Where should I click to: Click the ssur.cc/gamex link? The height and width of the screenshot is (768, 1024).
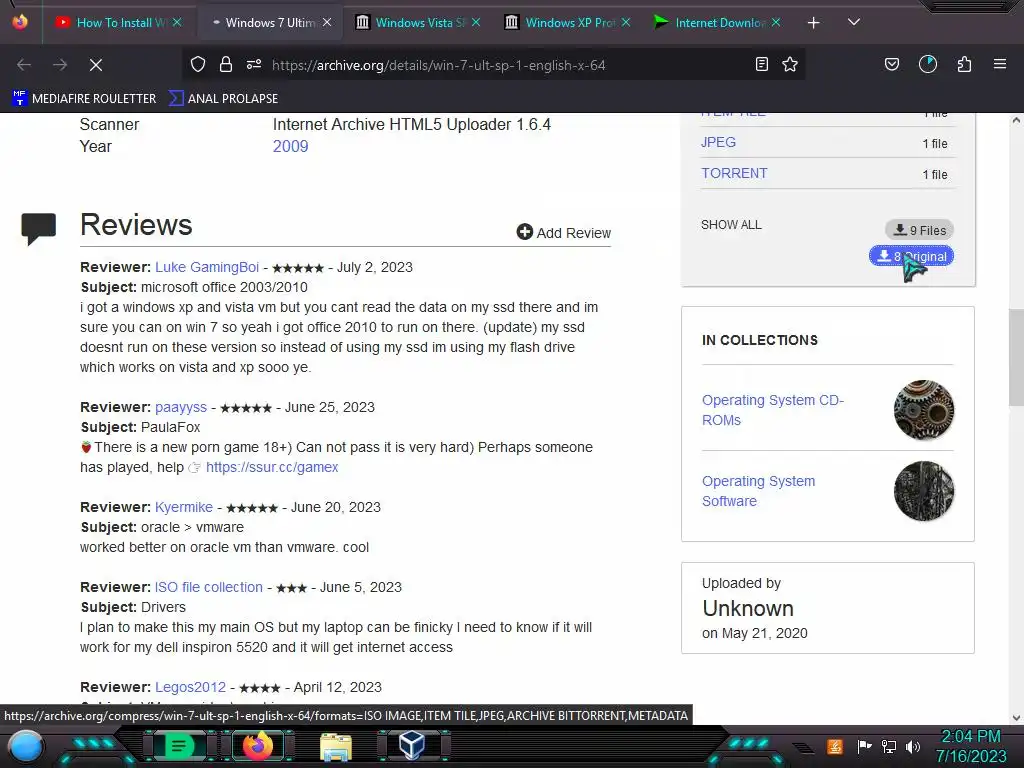[272, 467]
